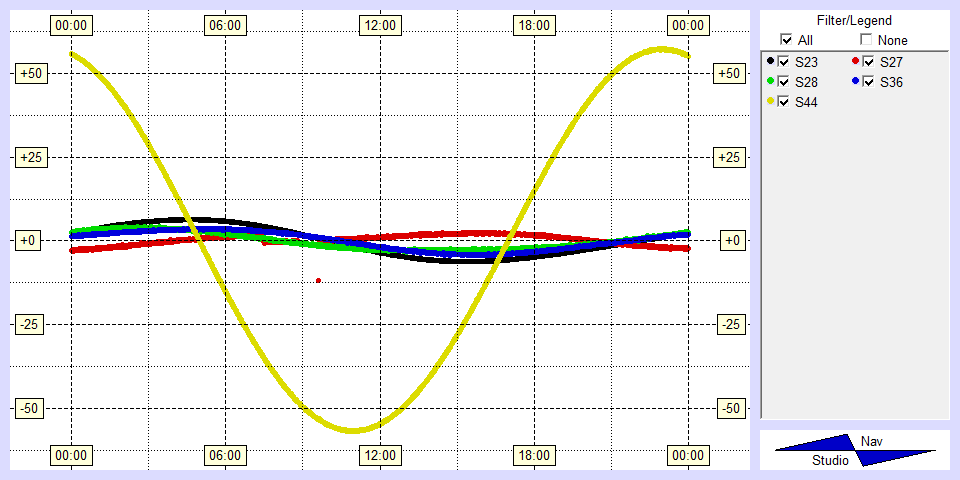Toggle visibility of the S44 series
960x480 pixels.
coord(784,101)
